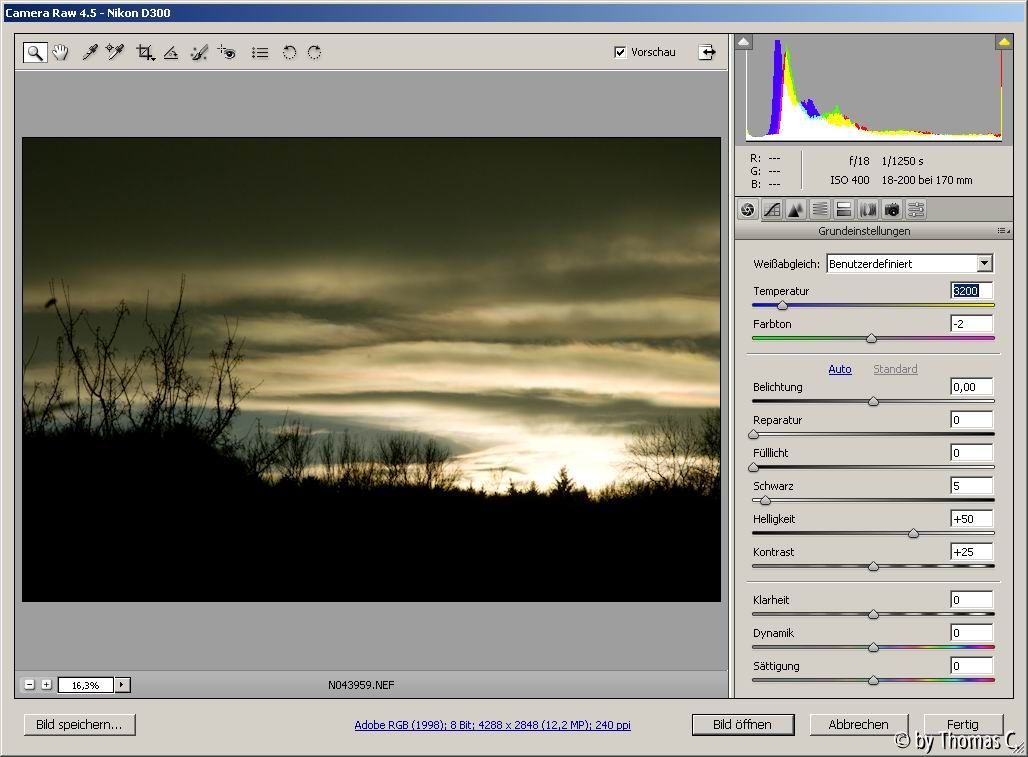The image size is (1028, 757).
Task: Uncheck the Vorschau preview checkbox
Action: pyautogui.click(x=620, y=52)
